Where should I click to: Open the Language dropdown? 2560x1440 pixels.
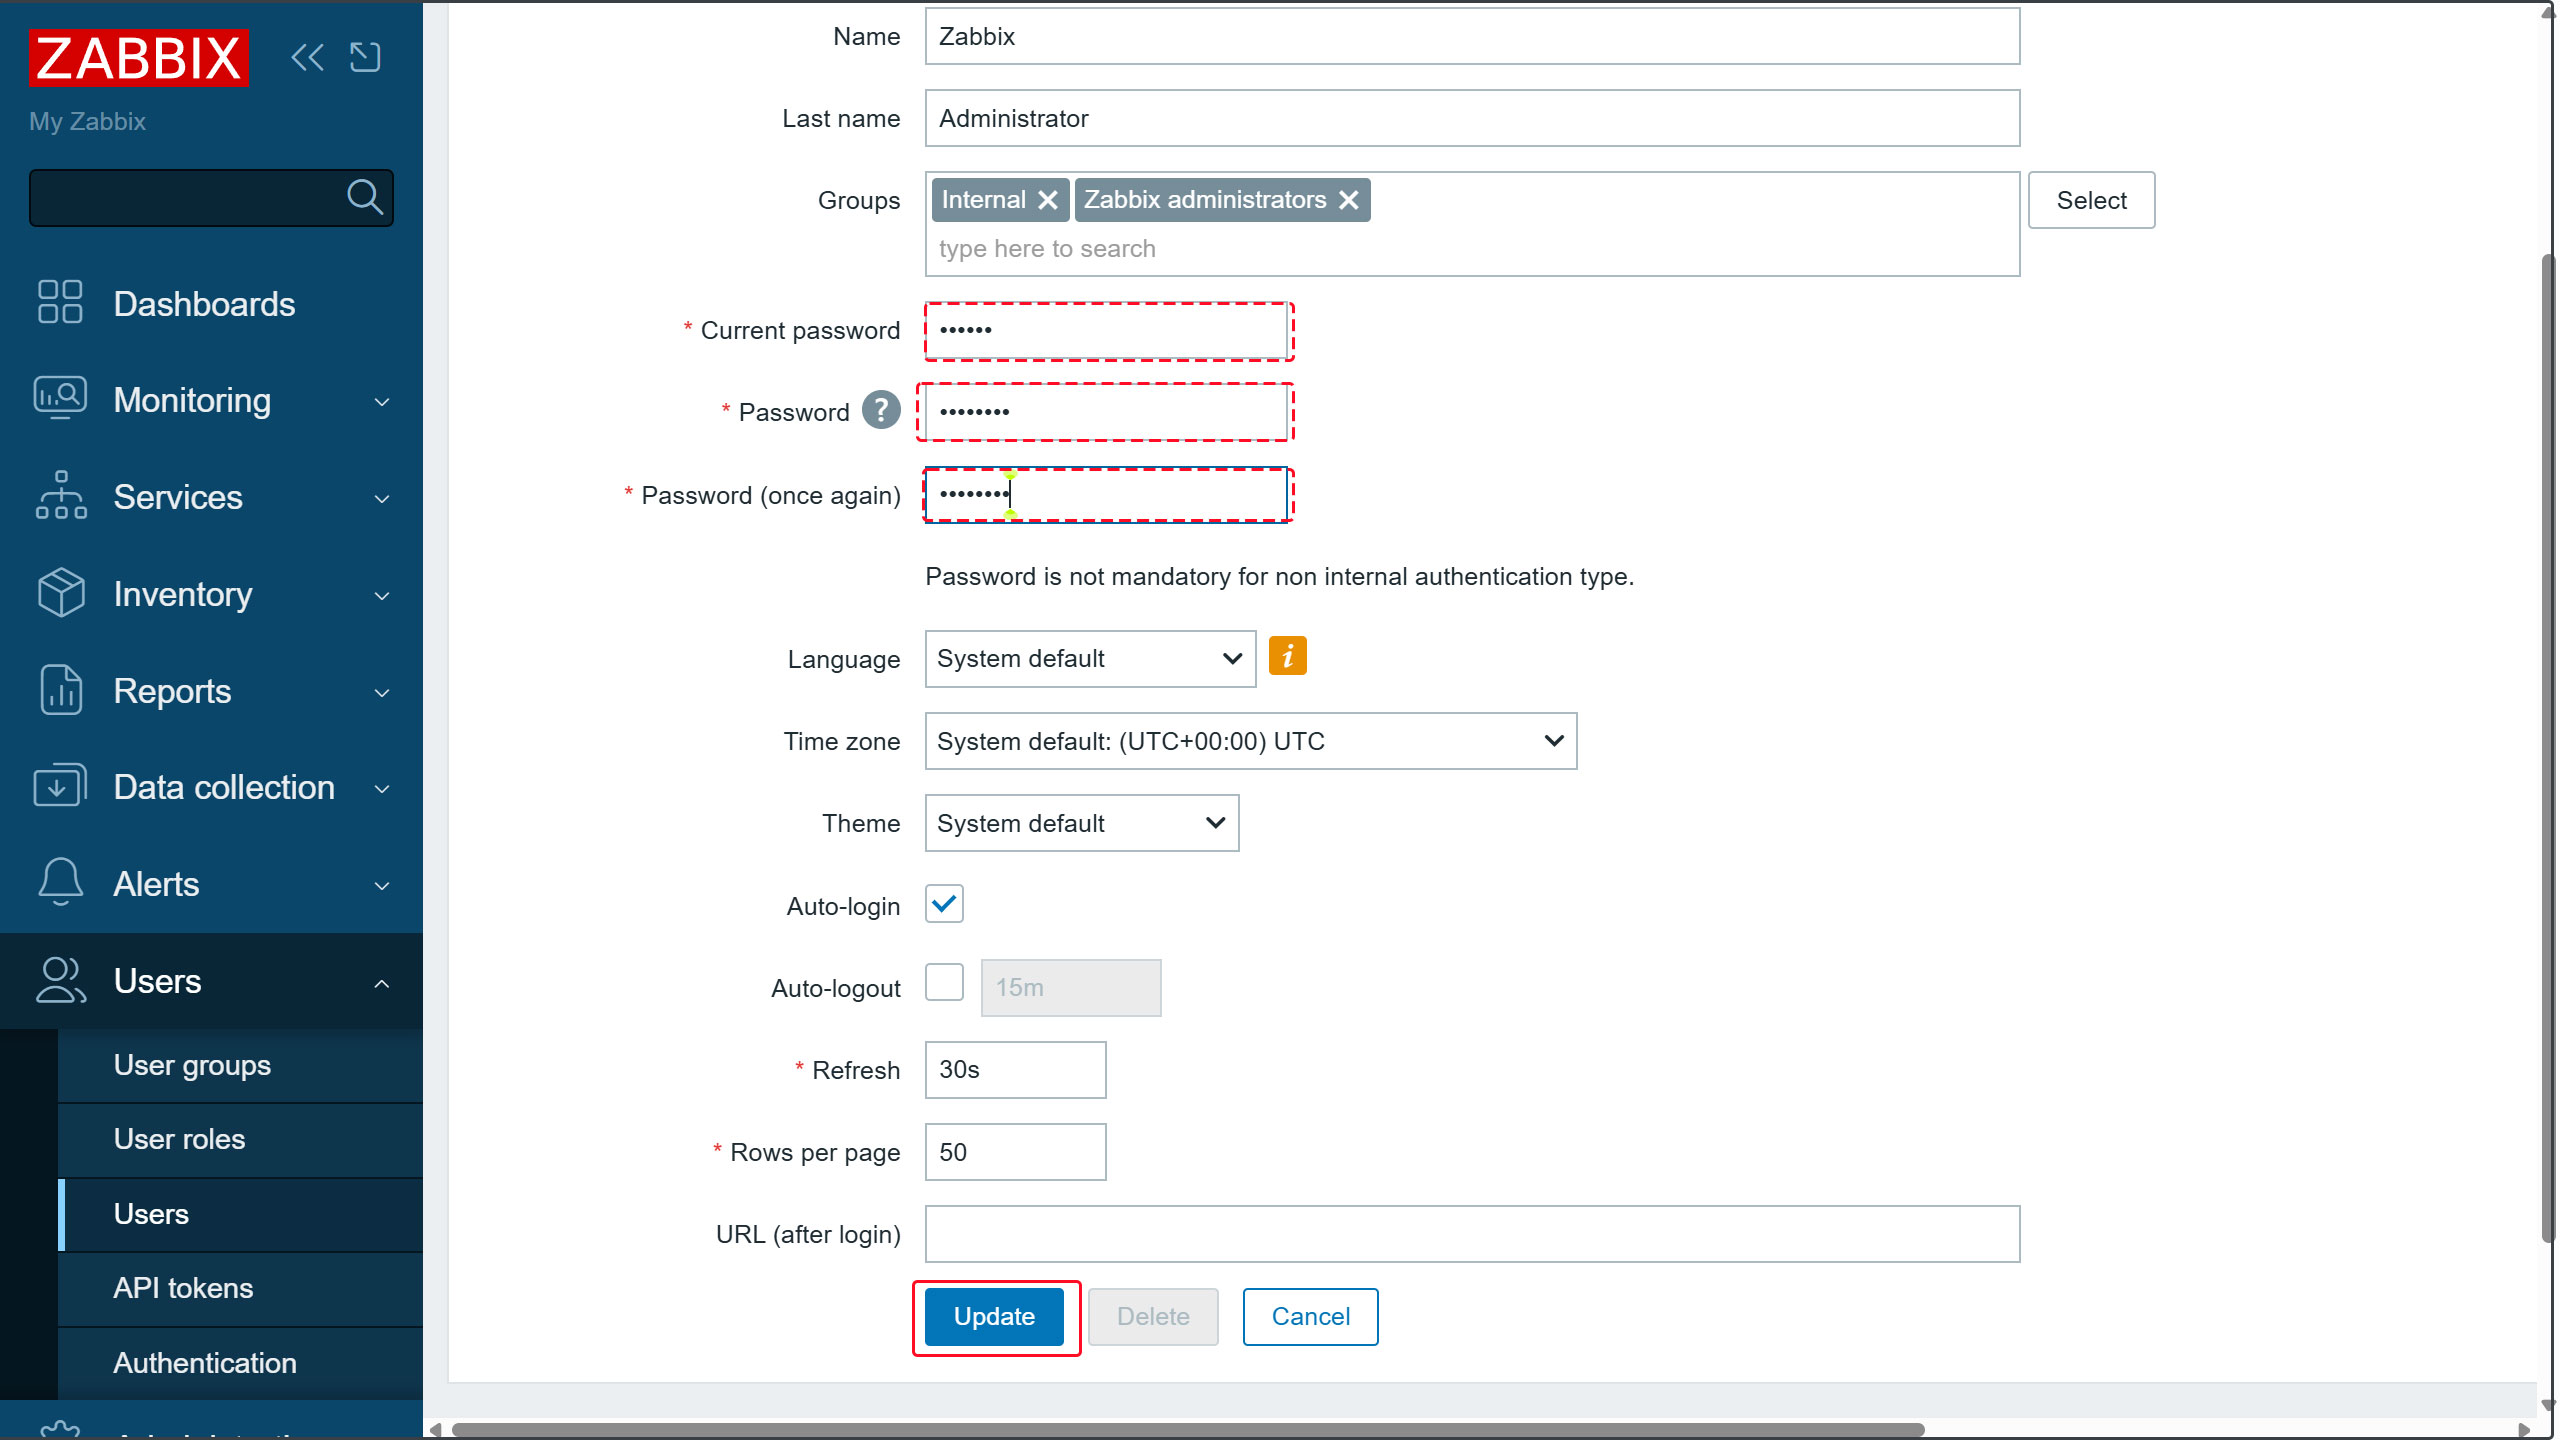click(x=1090, y=659)
